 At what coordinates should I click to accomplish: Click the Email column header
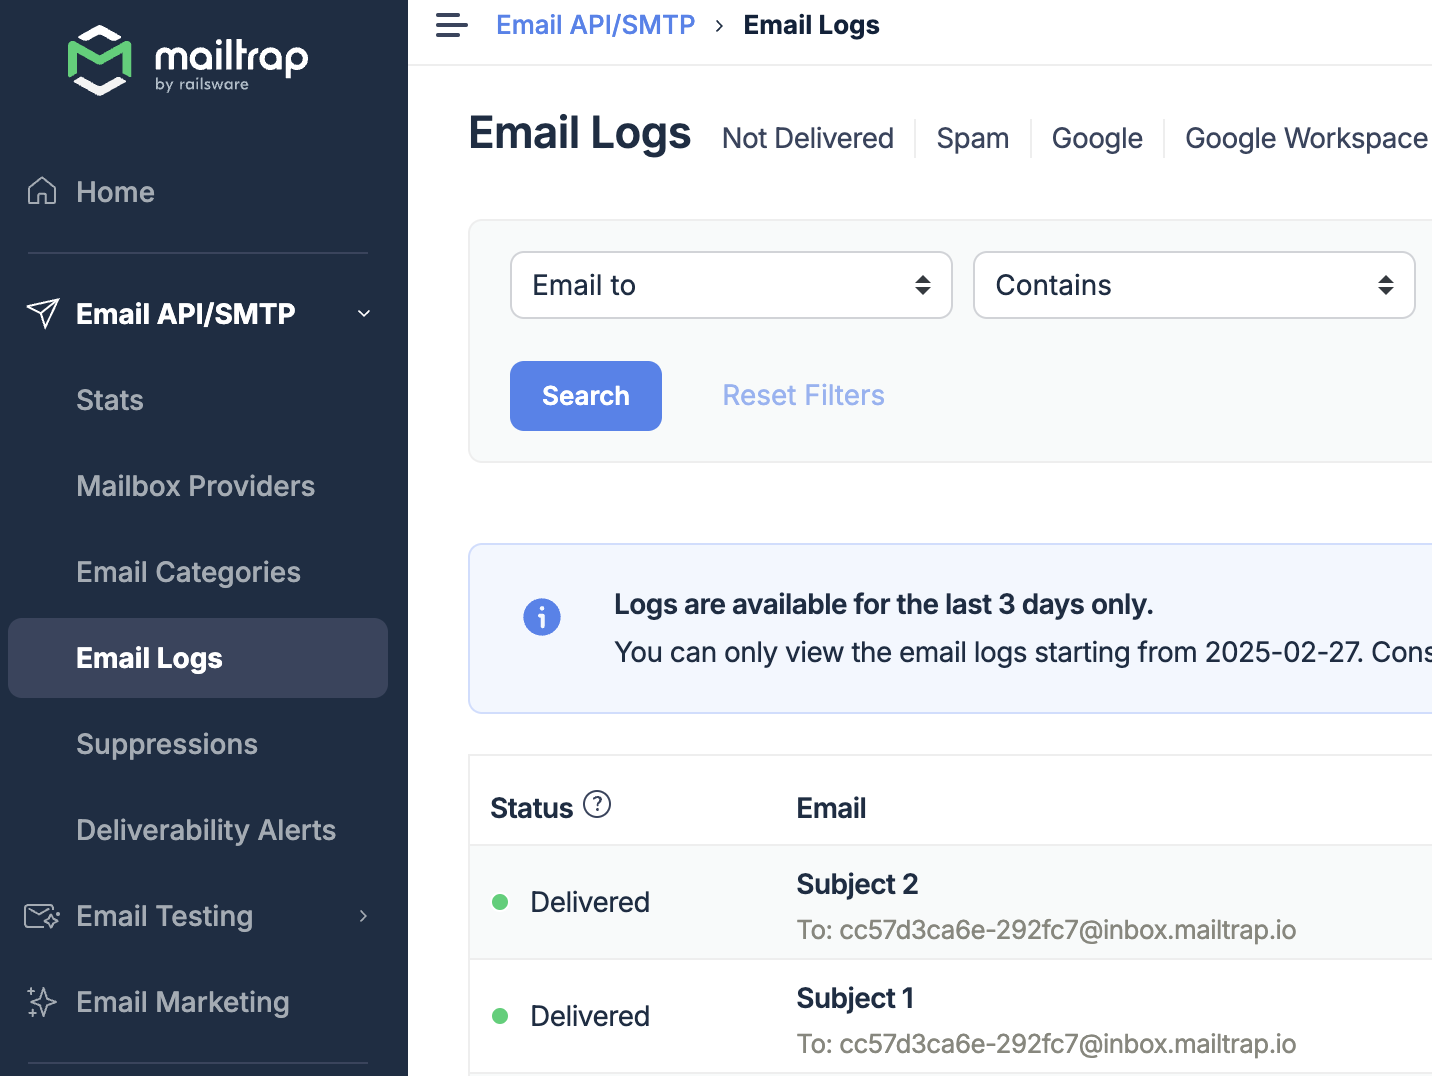(831, 808)
